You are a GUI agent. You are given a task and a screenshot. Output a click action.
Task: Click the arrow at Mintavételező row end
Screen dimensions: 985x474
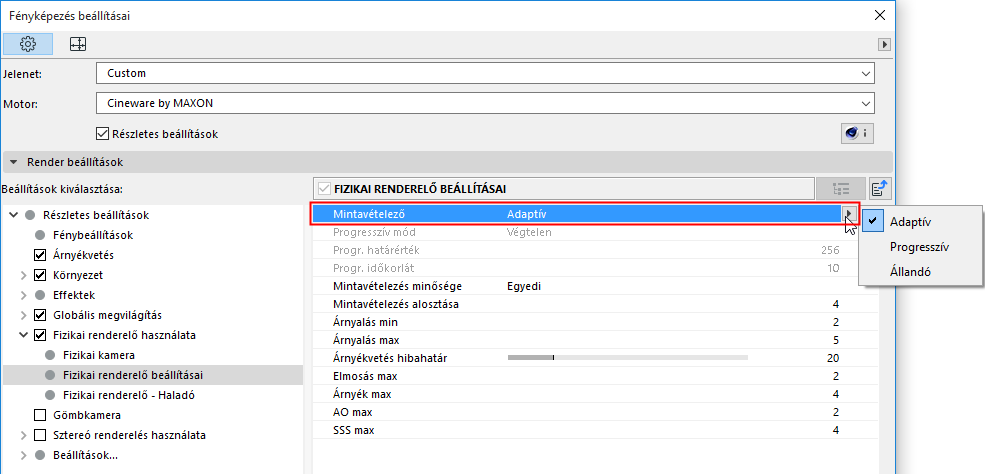[849, 214]
